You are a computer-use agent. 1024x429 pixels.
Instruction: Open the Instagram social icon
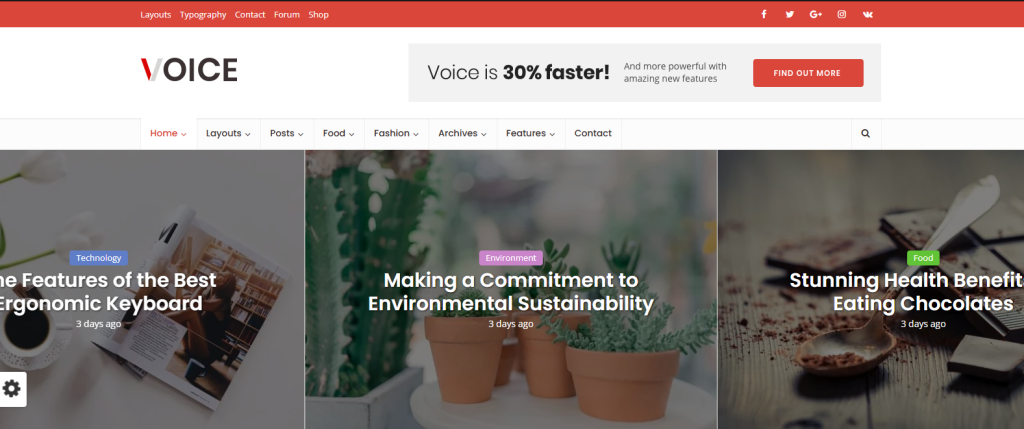842,14
